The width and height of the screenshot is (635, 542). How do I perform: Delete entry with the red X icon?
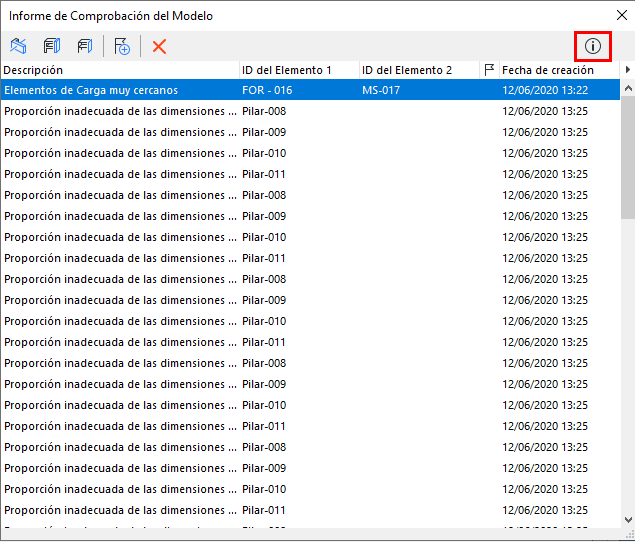click(x=159, y=46)
